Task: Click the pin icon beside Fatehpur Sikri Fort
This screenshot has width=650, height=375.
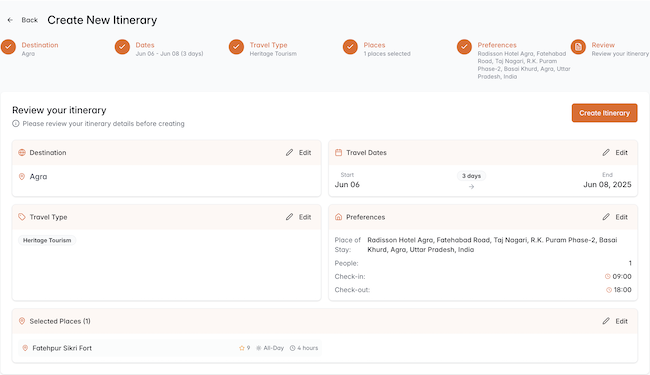Action: click(x=25, y=348)
